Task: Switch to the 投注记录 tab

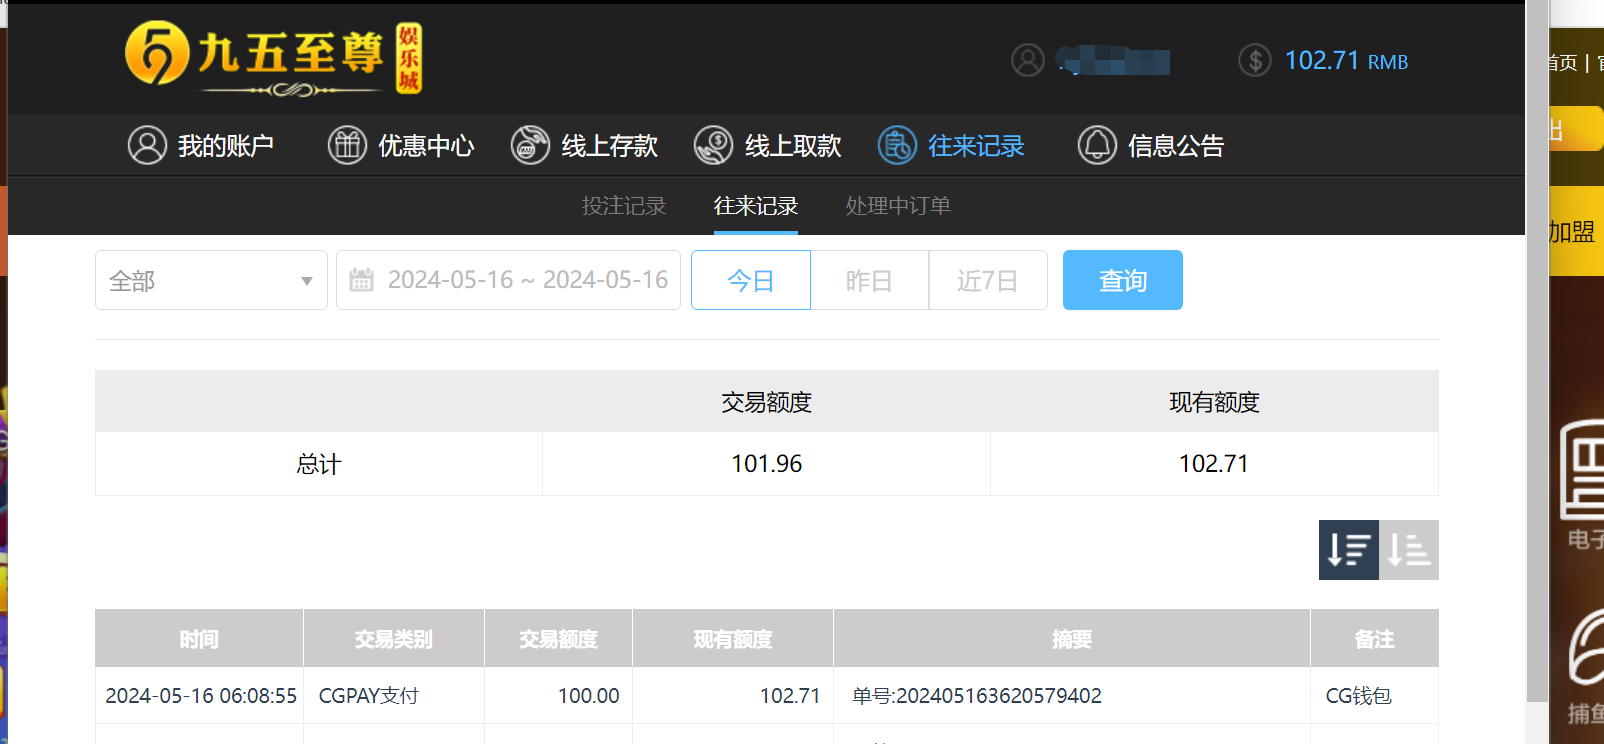Action: coord(624,206)
